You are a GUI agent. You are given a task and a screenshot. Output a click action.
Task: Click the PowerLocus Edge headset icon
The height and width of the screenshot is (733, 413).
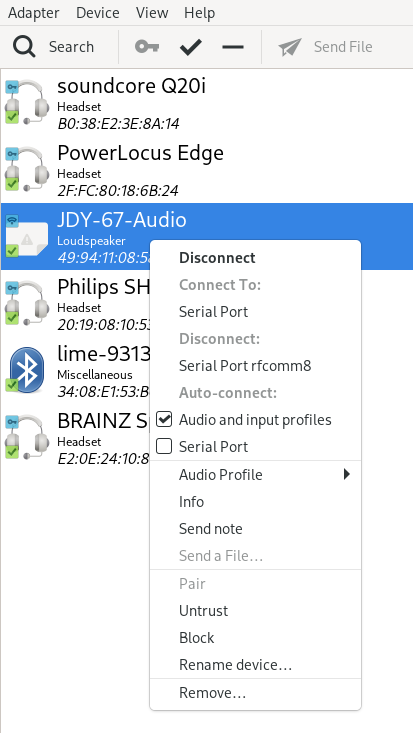coord(27,169)
